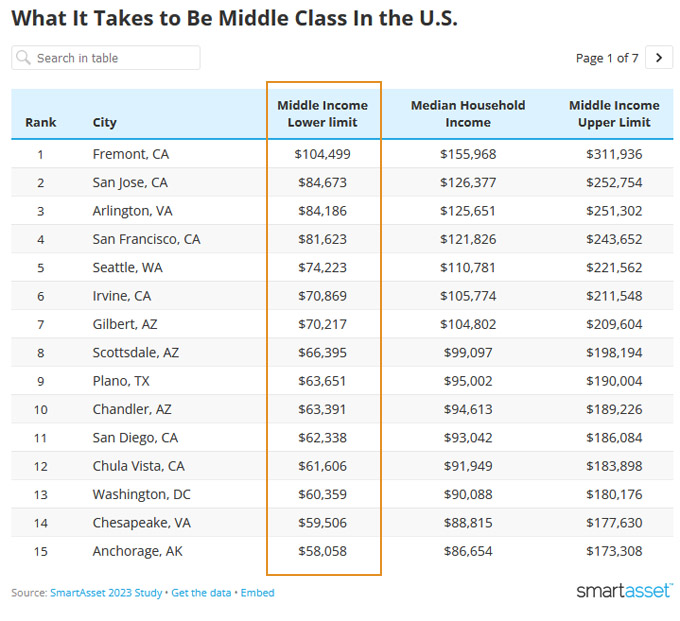Click the Get the data link
This screenshot has height=621, width=680.
click(x=201, y=593)
